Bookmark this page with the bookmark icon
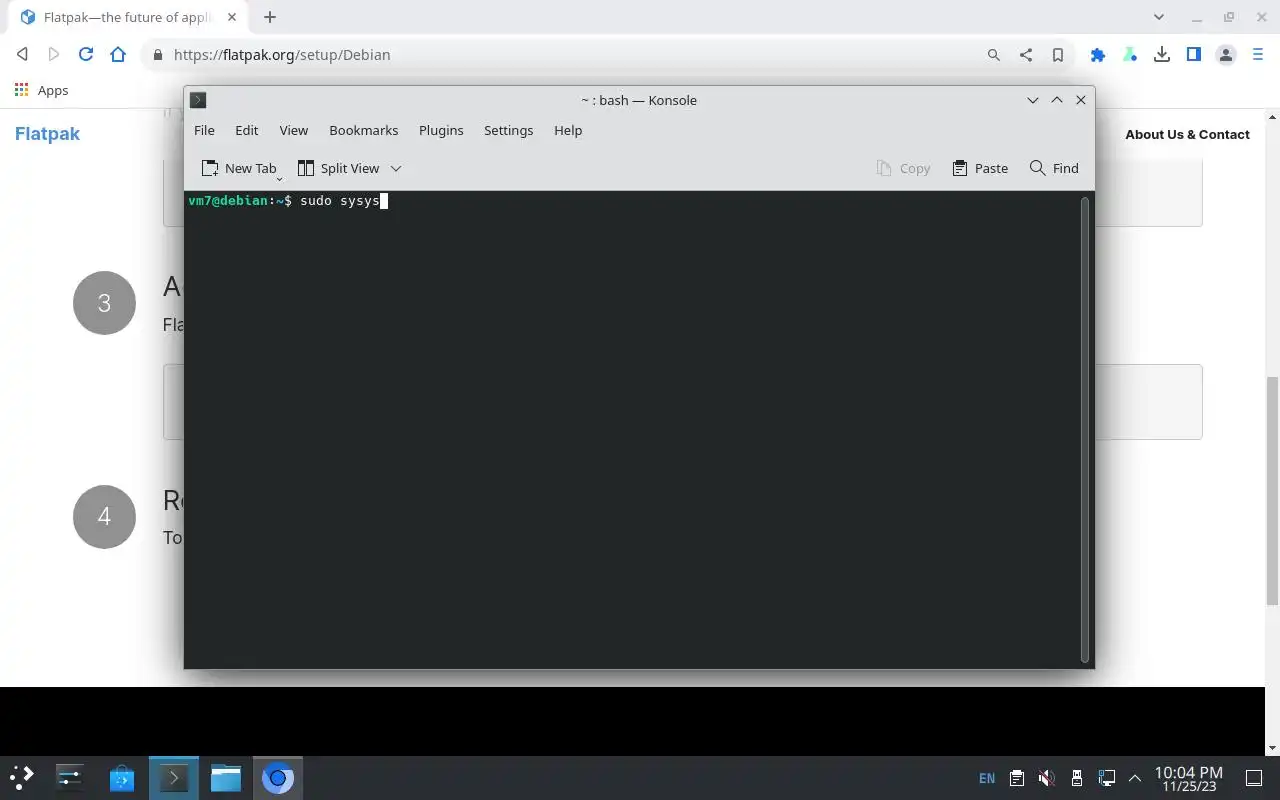Viewport: 1280px width, 800px height. [1057, 55]
